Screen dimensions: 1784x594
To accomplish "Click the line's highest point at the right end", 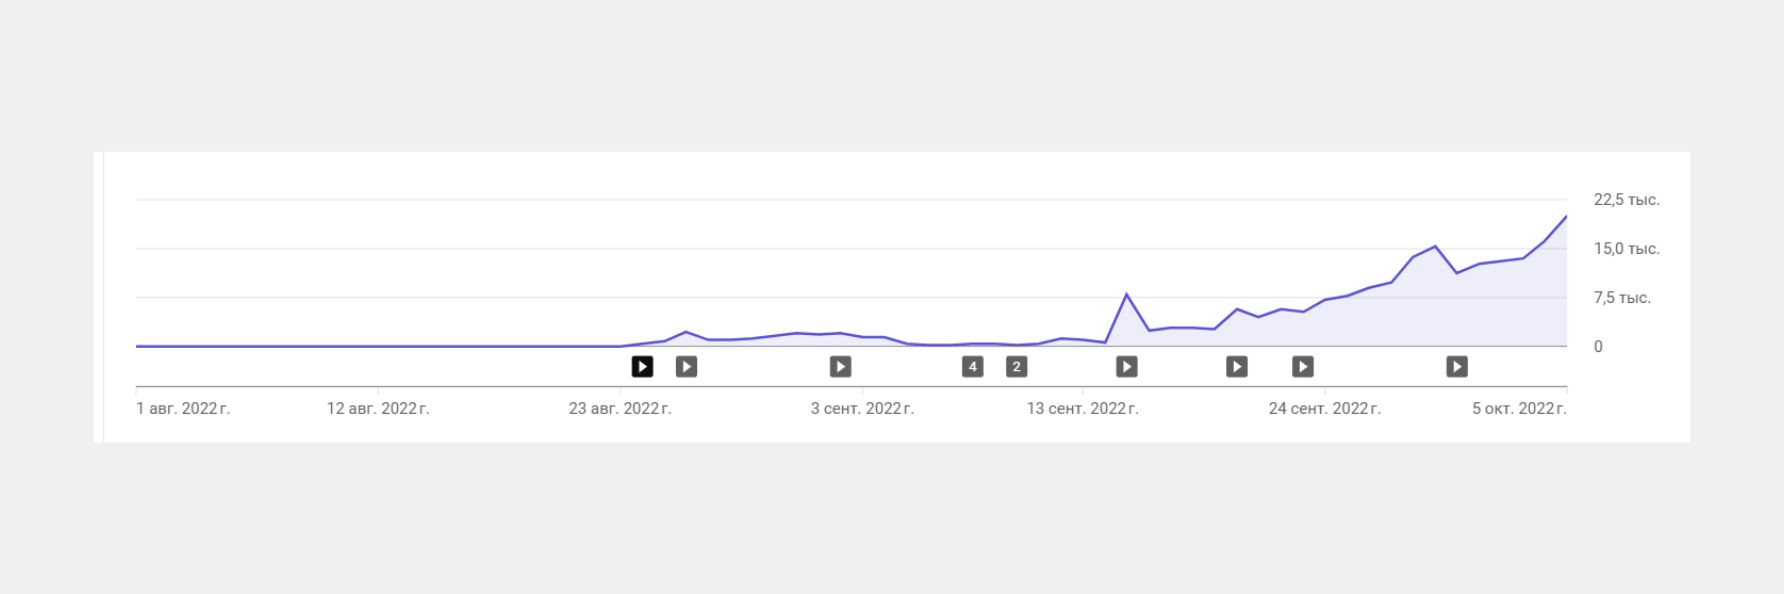I will point(1566,216).
